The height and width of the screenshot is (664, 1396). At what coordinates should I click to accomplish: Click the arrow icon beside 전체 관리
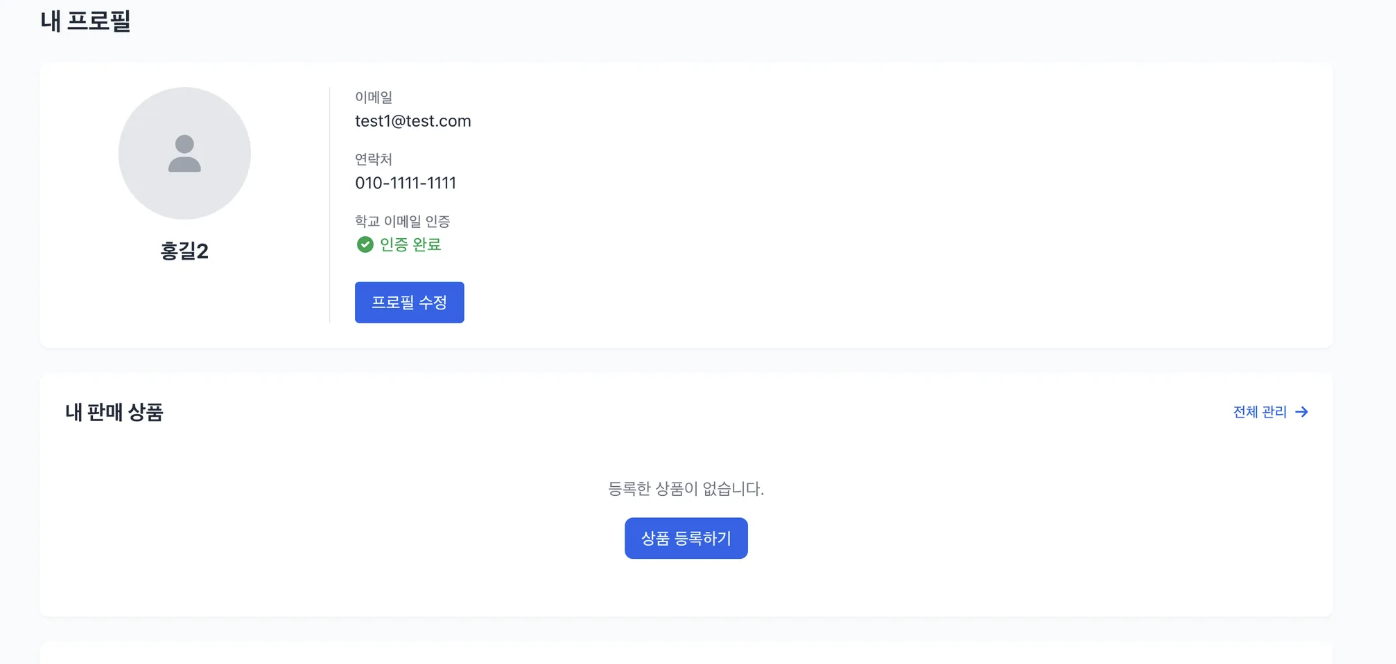(x=1301, y=412)
